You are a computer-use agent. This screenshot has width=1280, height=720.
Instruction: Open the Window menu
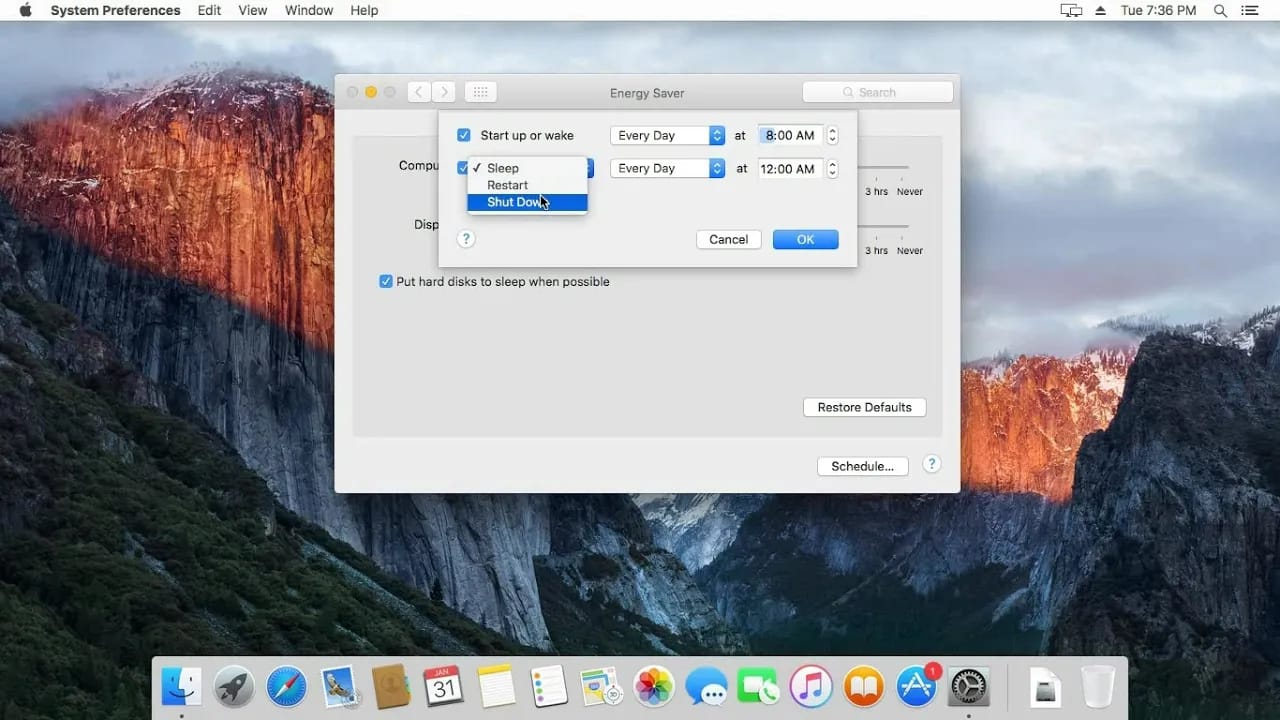click(308, 10)
